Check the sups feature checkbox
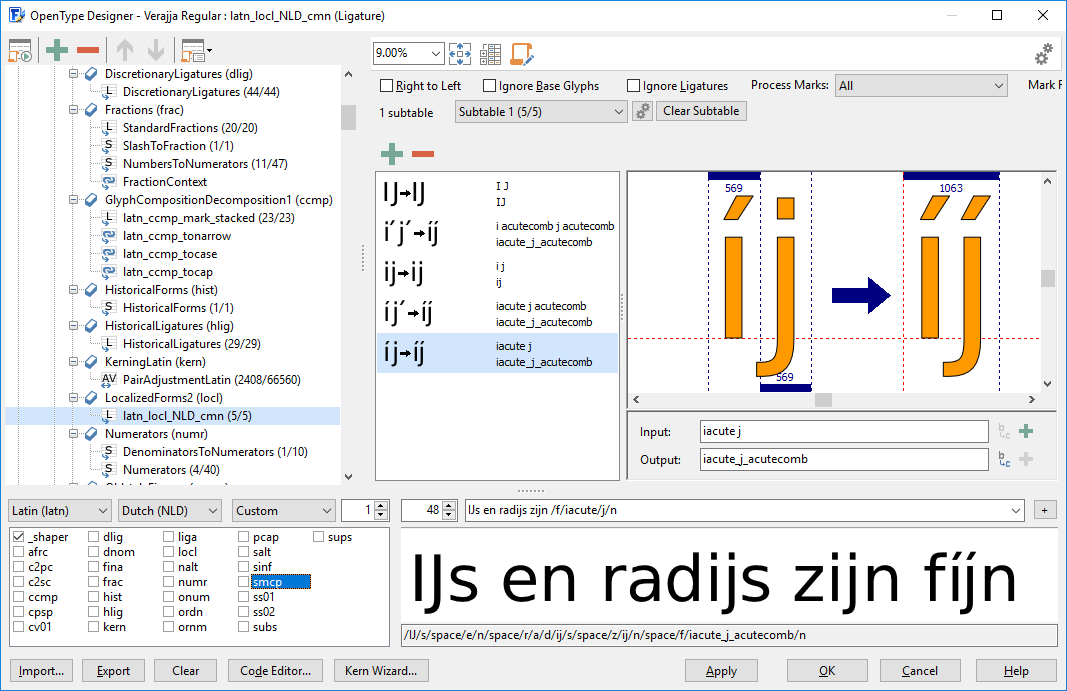 point(318,537)
